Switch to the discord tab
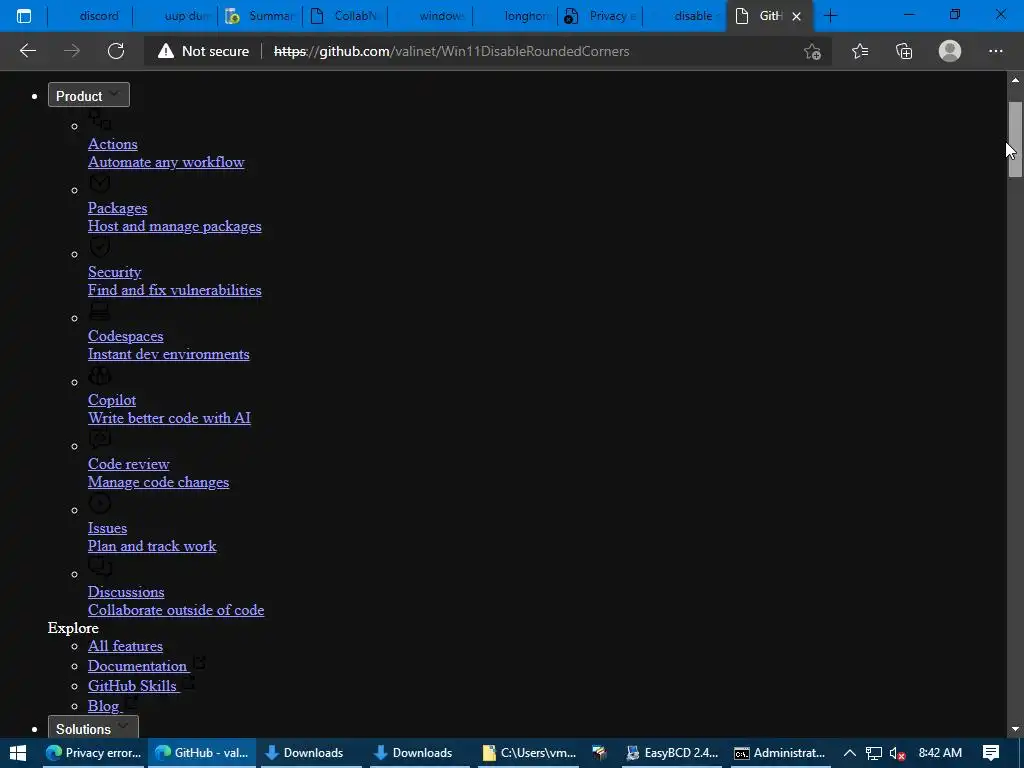Viewport: 1024px width, 768px height. click(89, 16)
